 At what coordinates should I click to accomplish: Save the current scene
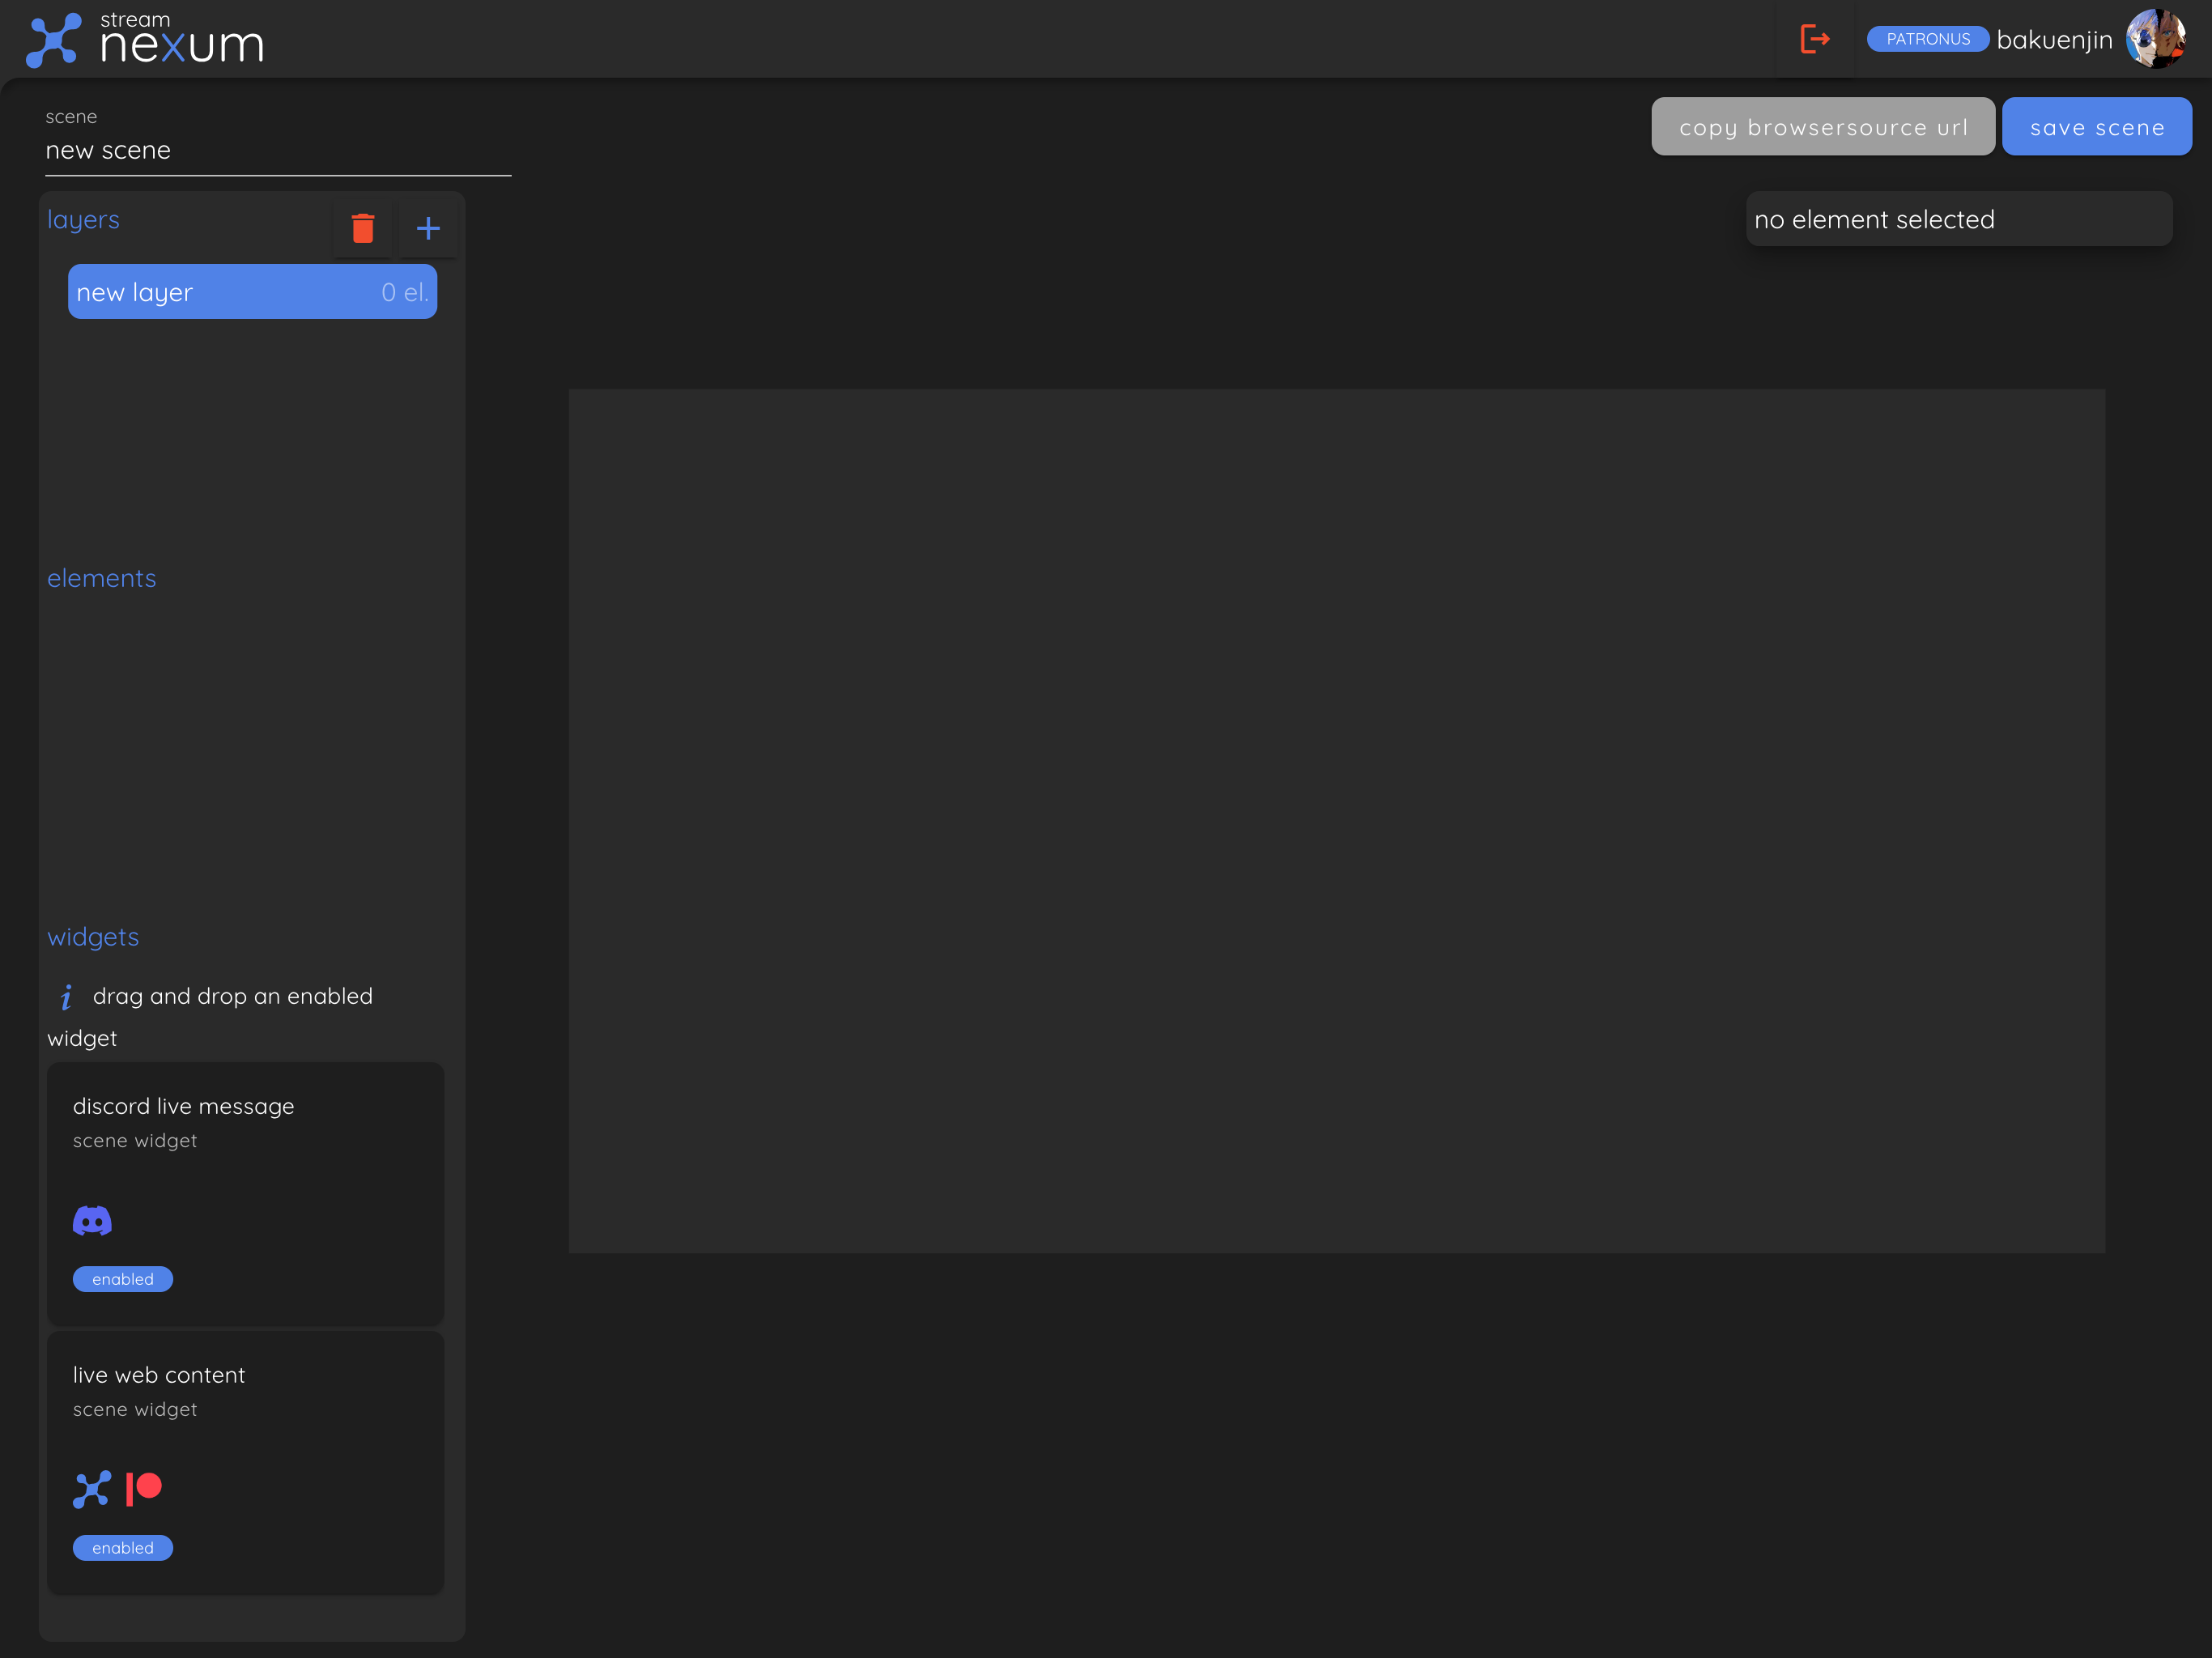[2096, 127]
